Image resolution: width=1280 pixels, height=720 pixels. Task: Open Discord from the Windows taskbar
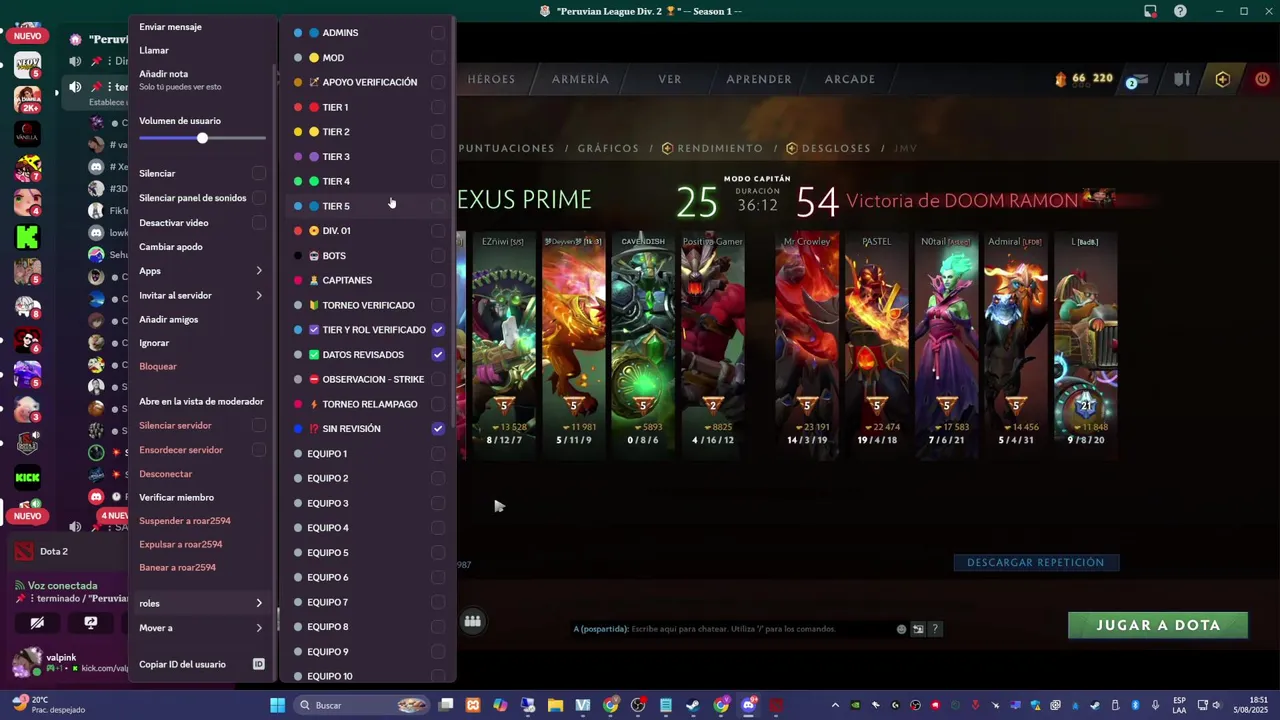coord(748,705)
